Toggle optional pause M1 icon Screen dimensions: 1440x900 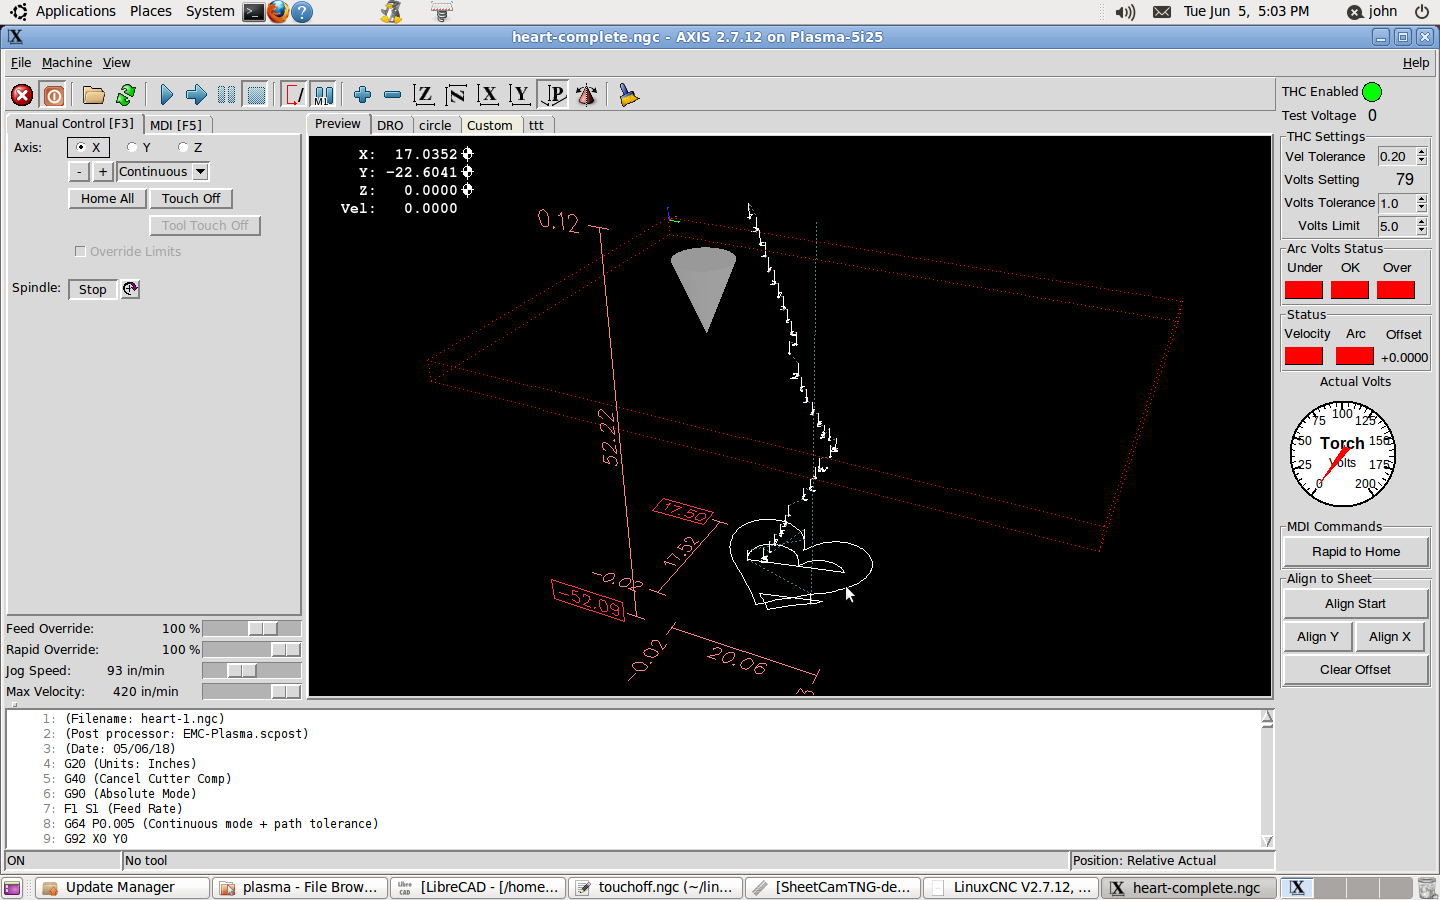[324, 95]
